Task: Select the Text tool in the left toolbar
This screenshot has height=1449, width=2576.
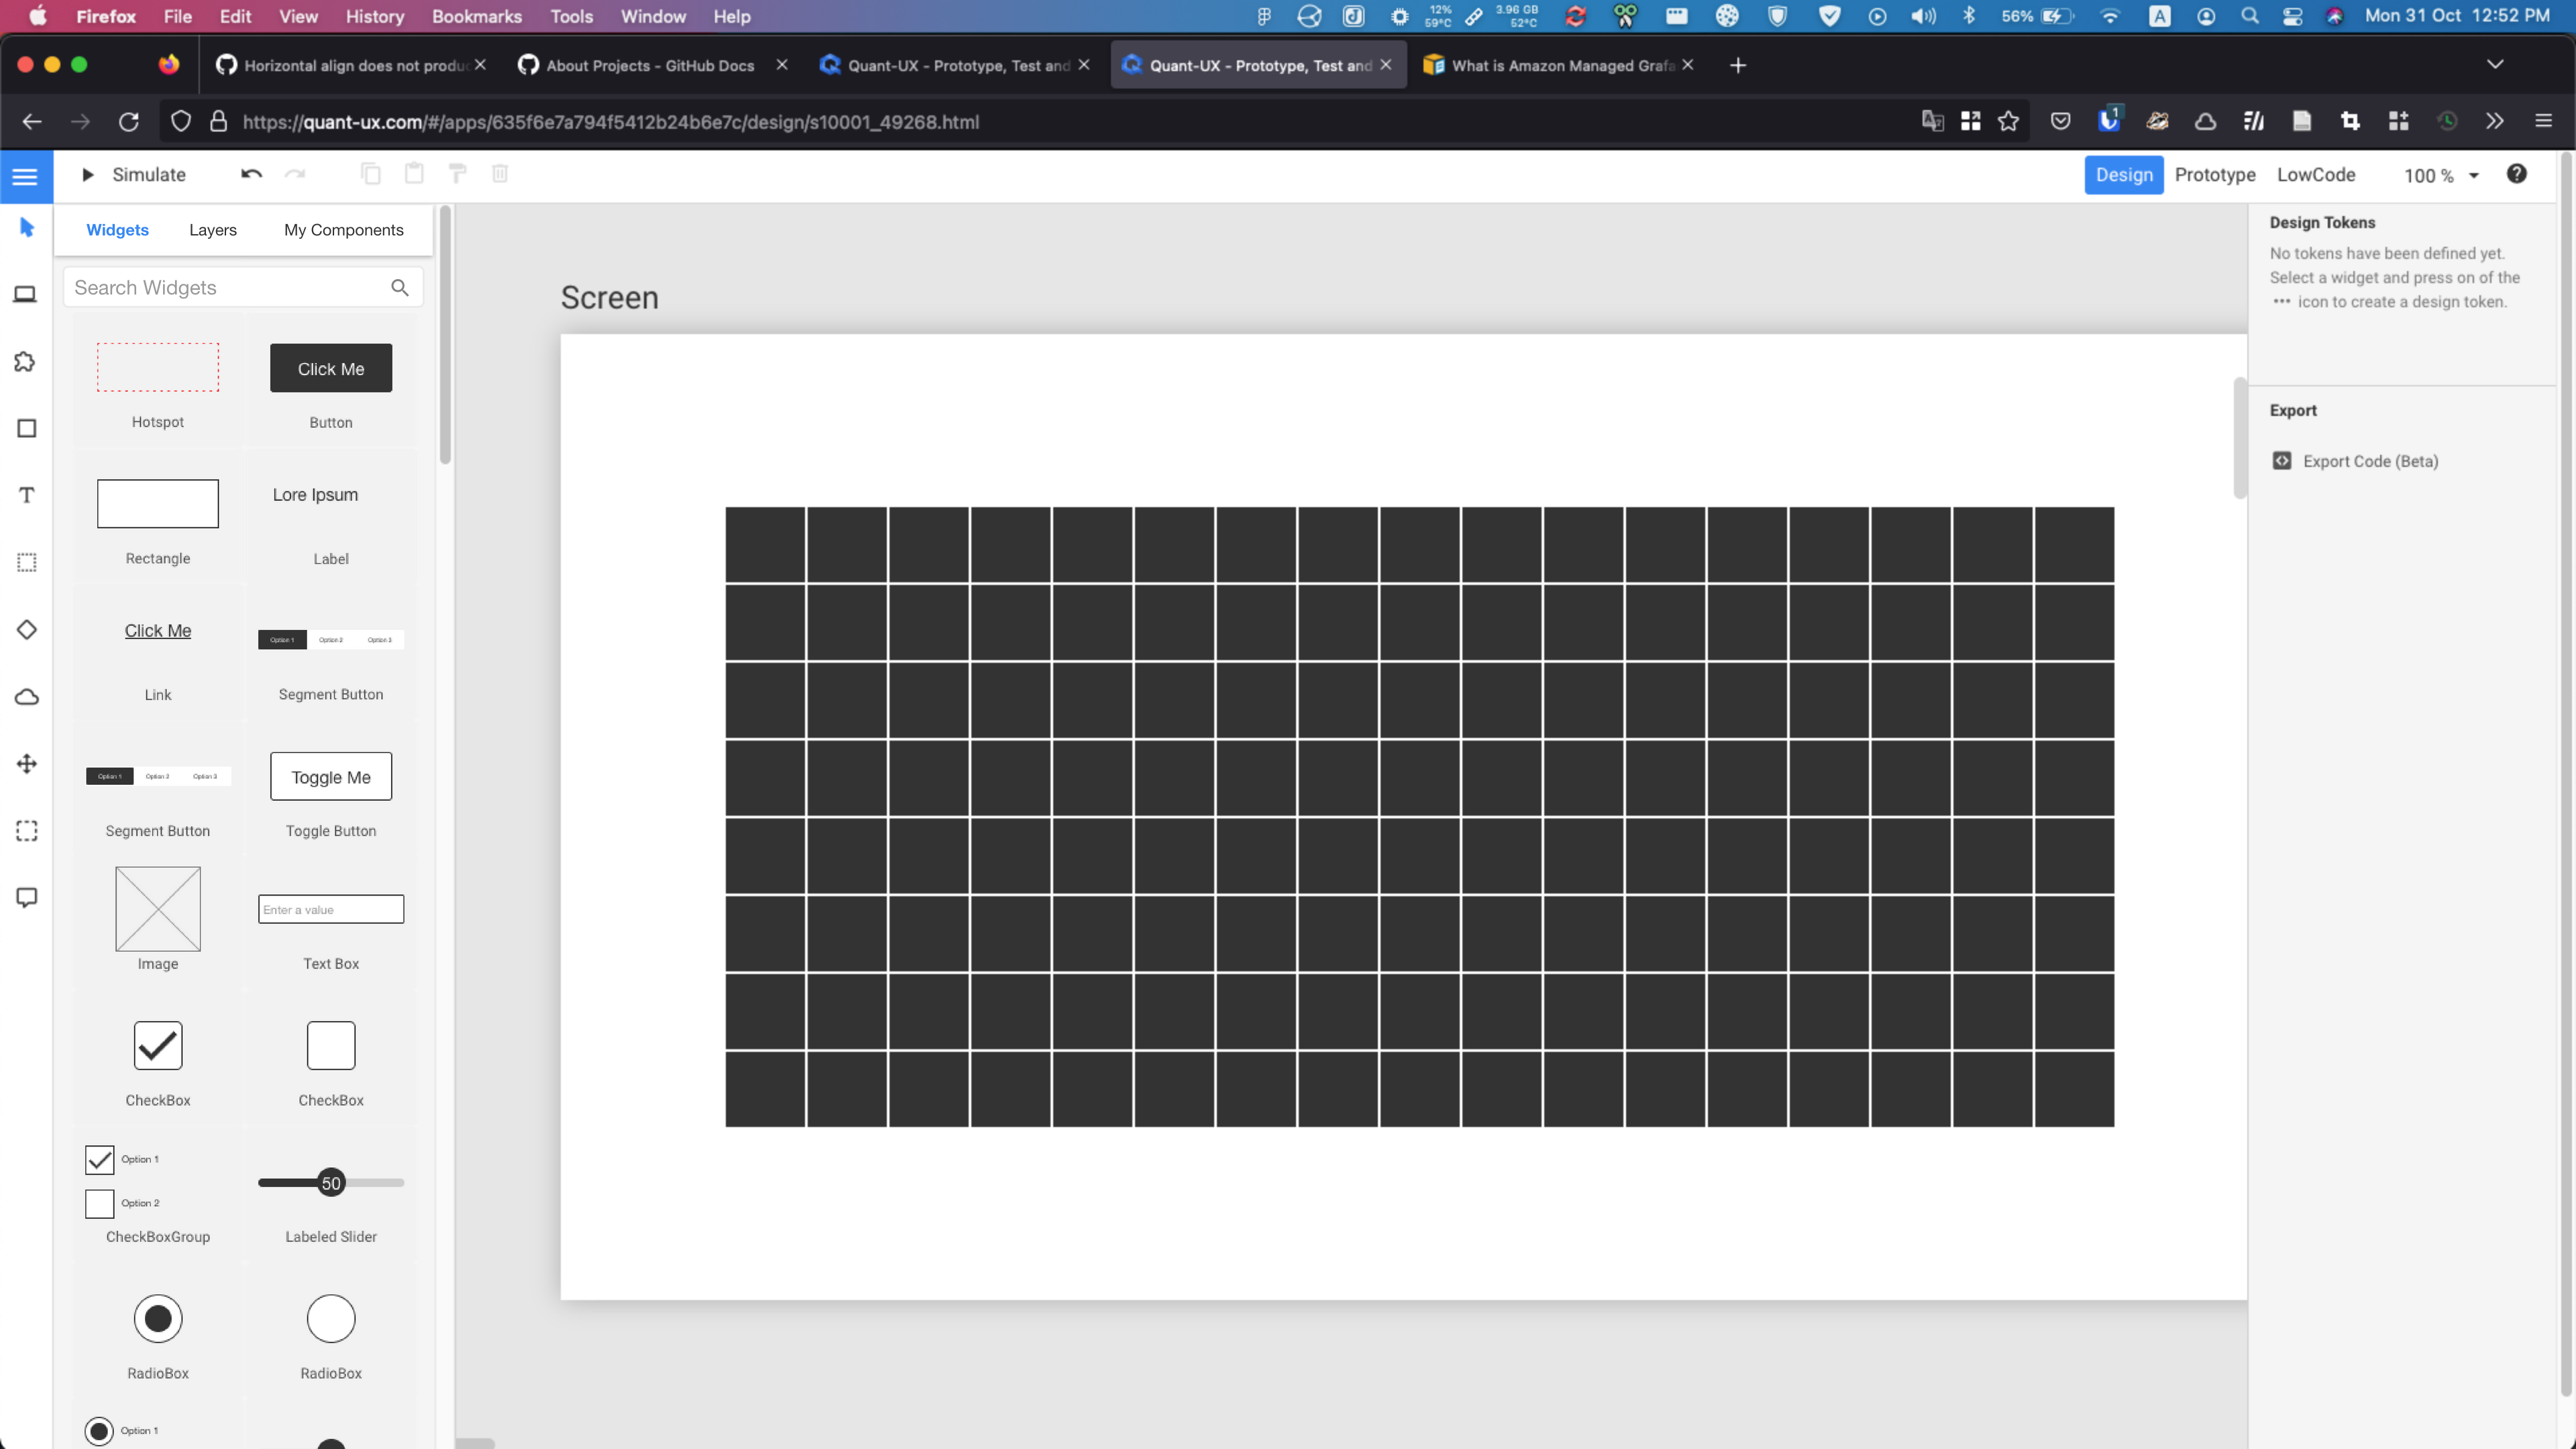Action: [26, 494]
